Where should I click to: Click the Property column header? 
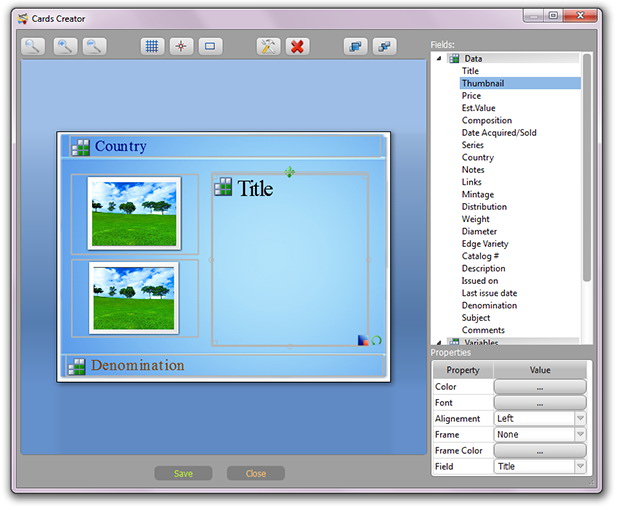pyautogui.click(x=463, y=370)
